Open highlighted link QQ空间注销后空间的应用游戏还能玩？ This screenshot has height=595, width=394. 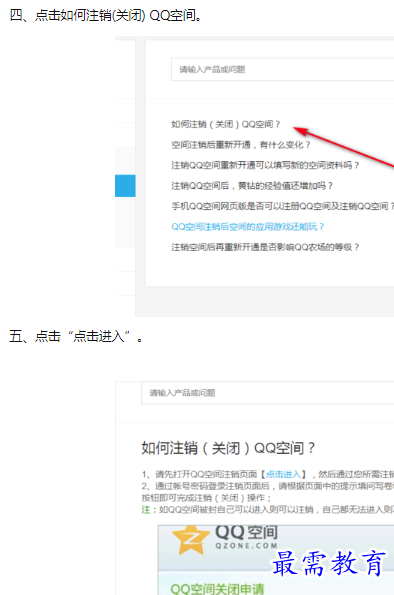coord(247,227)
